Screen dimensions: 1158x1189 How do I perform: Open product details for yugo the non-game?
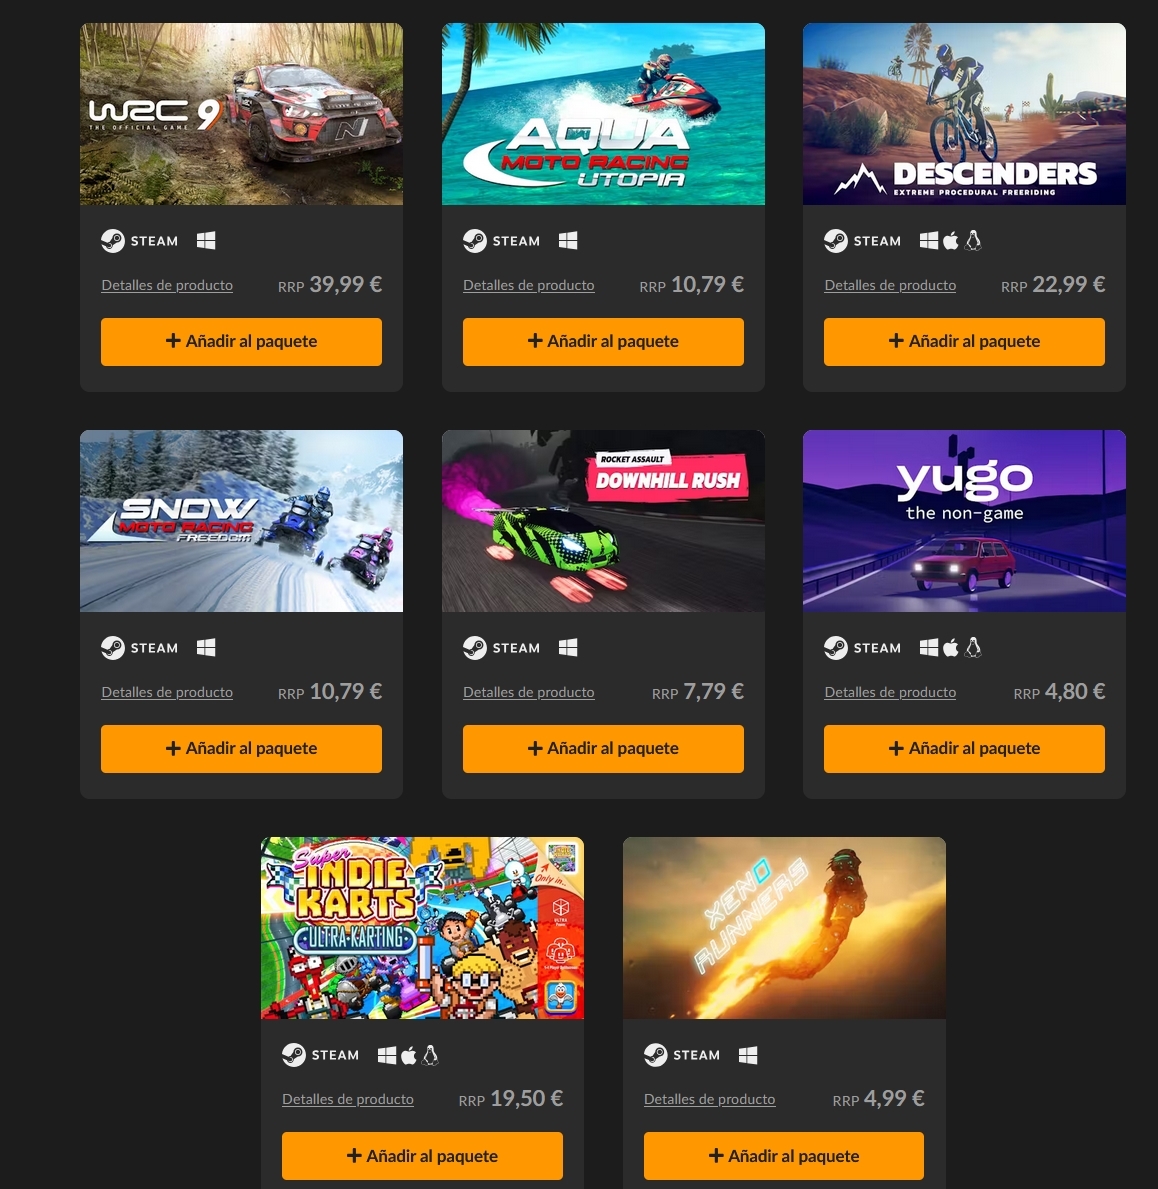point(890,692)
